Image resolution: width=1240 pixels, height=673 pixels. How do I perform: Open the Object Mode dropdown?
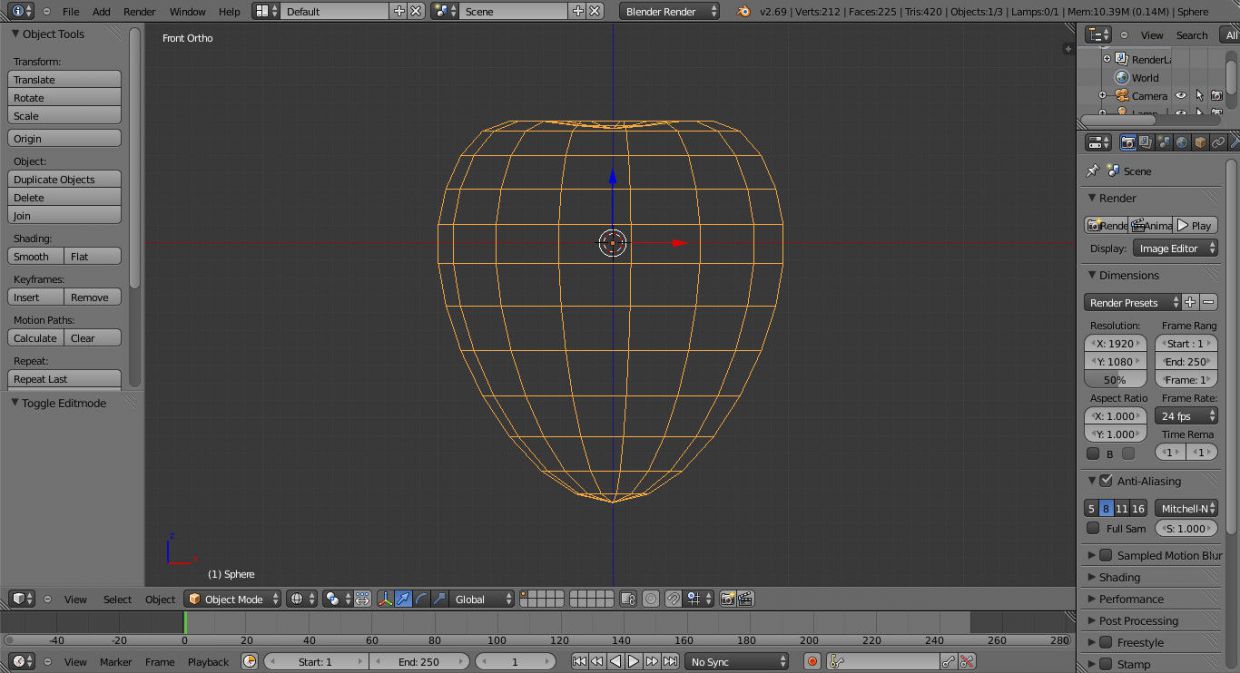pos(233,599)
